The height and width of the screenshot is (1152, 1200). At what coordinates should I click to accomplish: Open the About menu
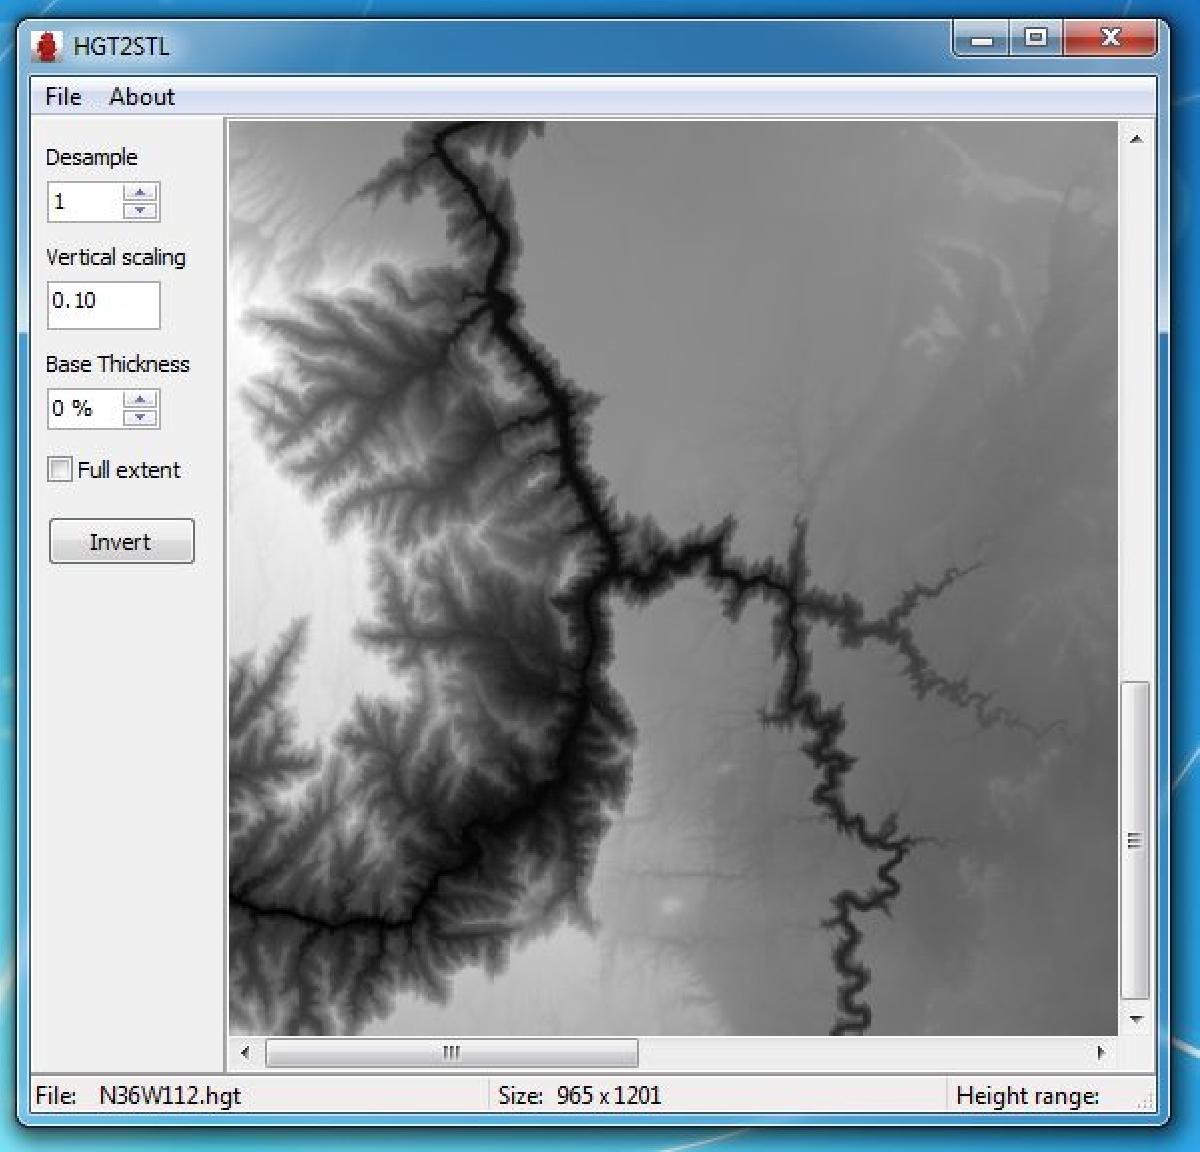(141, 97)
